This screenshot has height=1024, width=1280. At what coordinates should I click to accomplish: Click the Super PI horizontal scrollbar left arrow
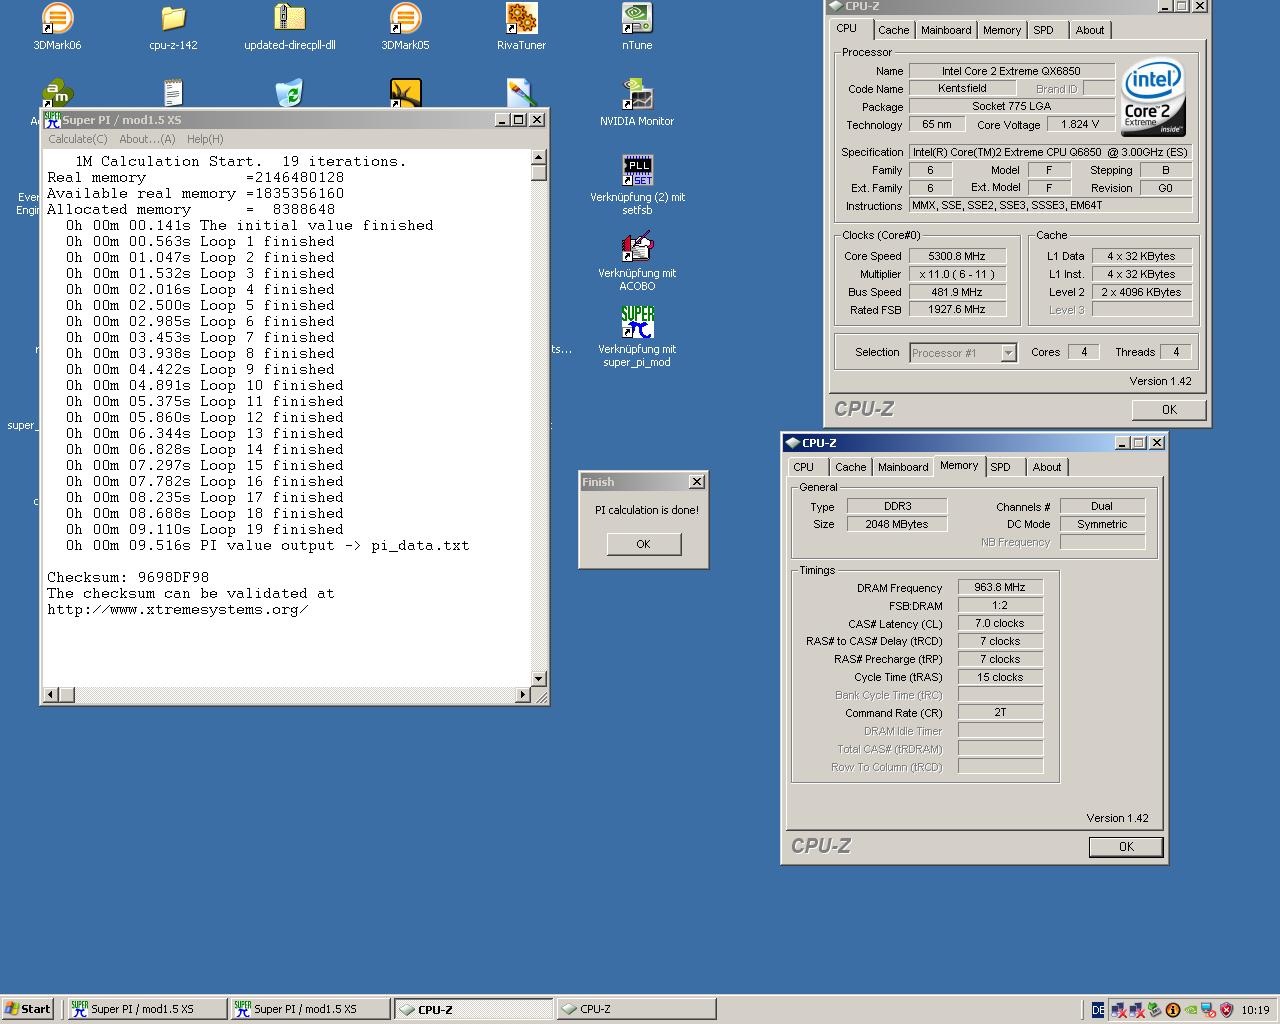pyautogui.click(x=51, y=694)
